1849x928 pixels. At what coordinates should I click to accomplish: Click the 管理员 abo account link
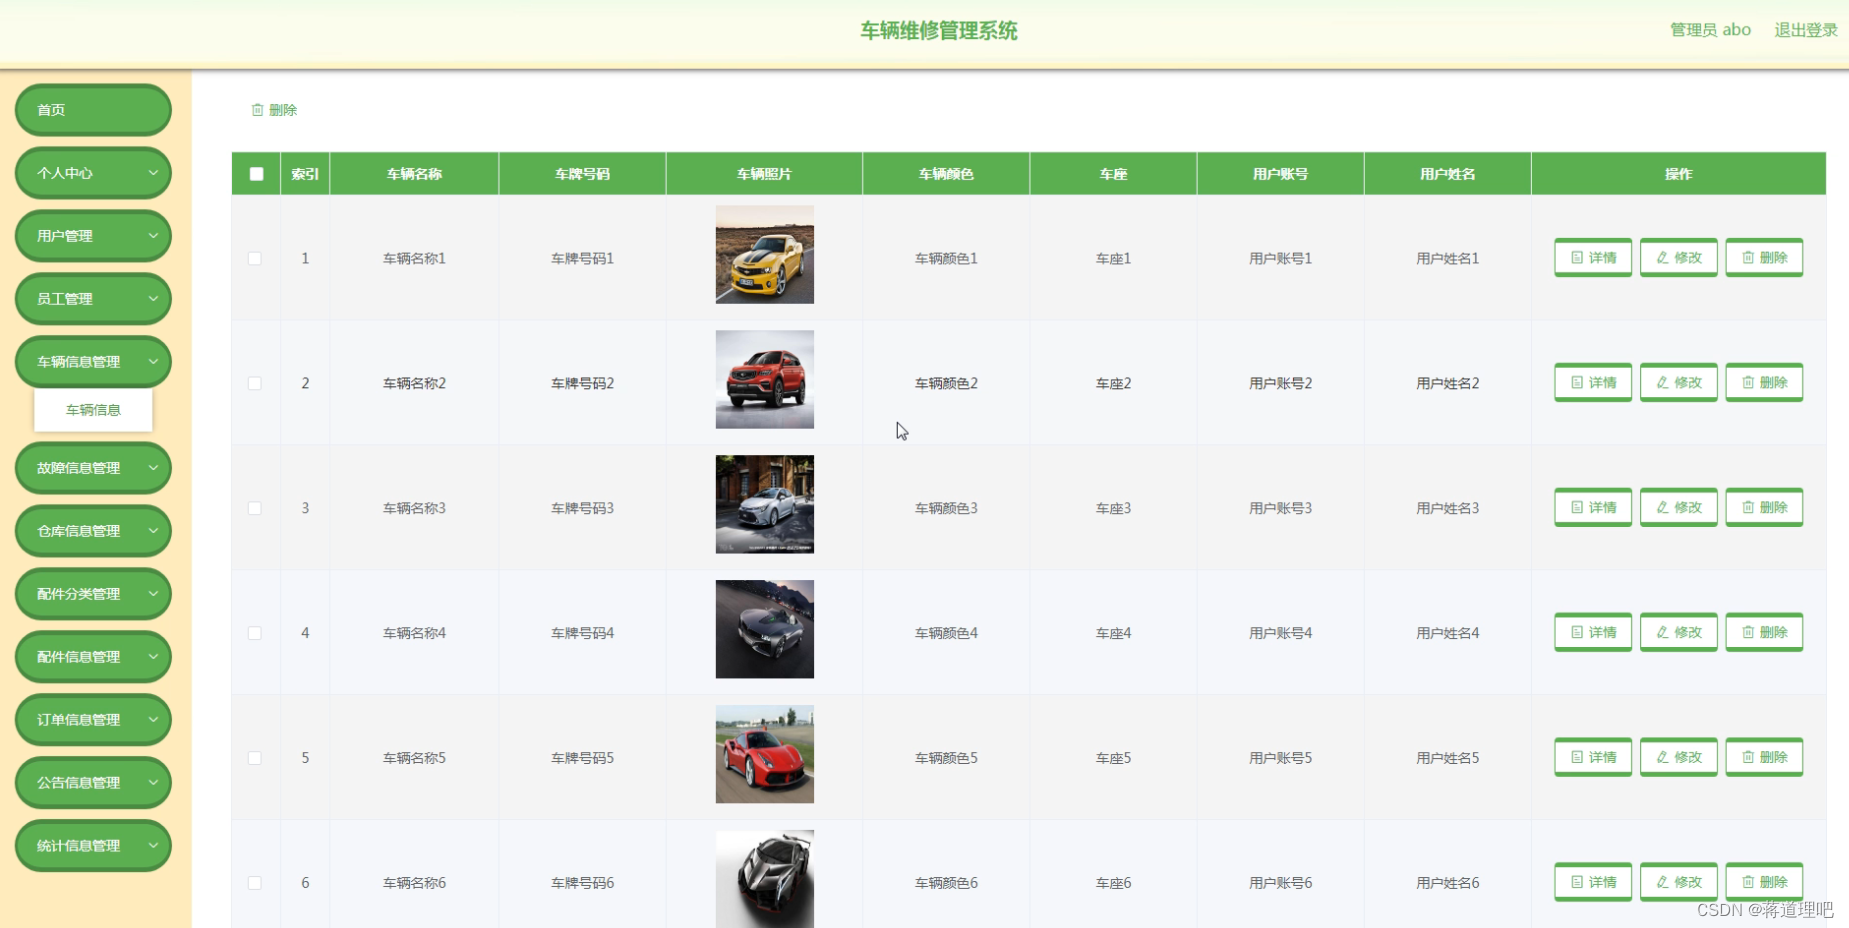pos(1708,29)
